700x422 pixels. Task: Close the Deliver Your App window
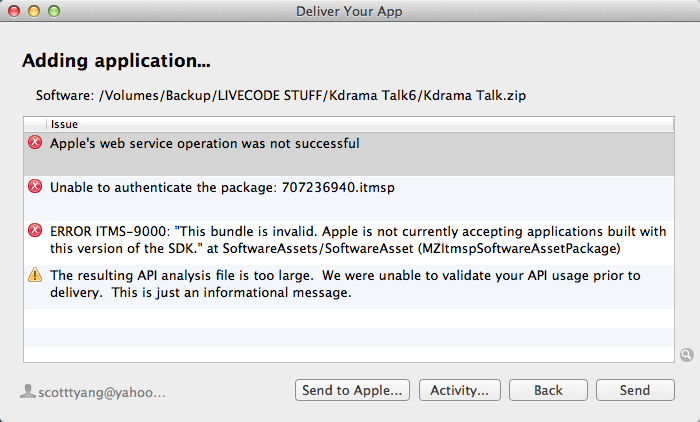[15, 10]
